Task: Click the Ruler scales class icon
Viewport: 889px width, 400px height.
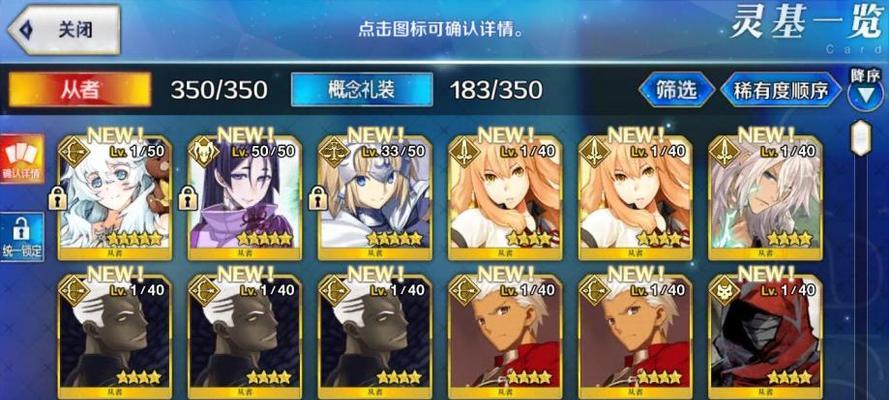Action: pyautogui.click(x=334, y=152)
